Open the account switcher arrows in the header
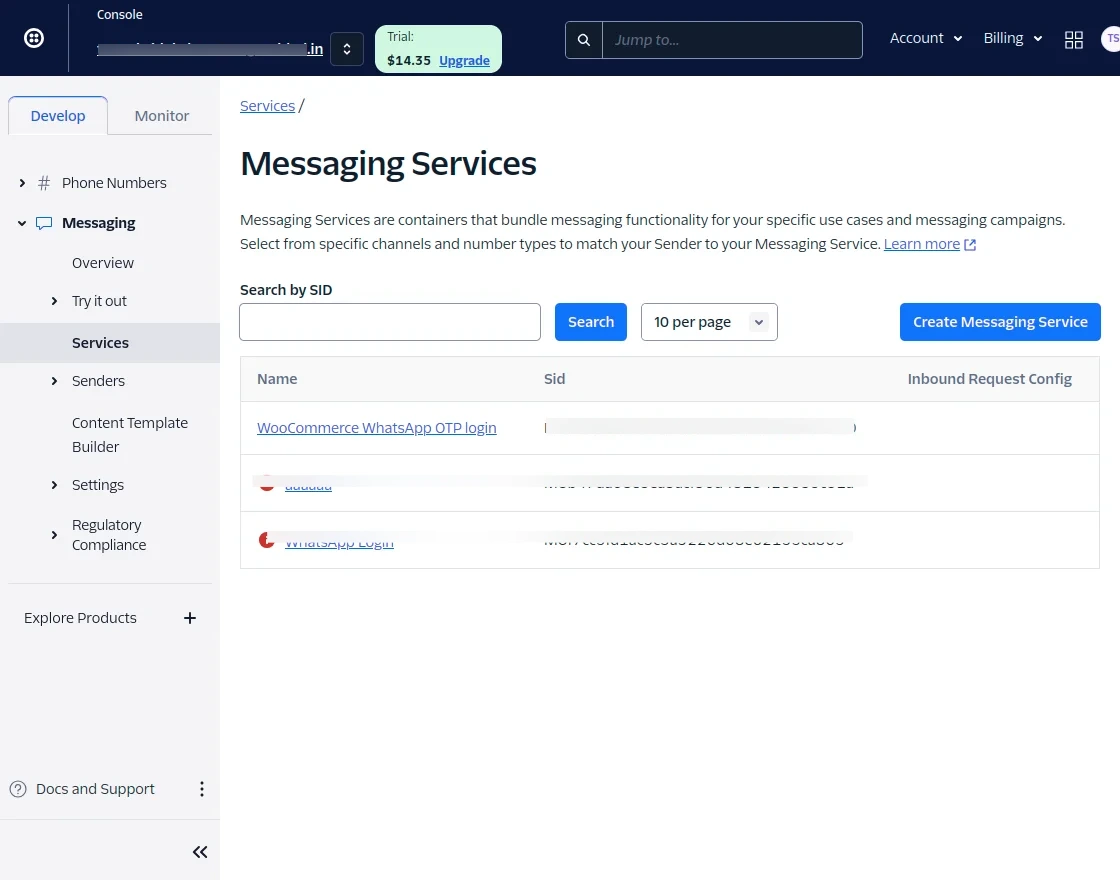The height and width of the screenshot is (880, 1120). point(347,48)
